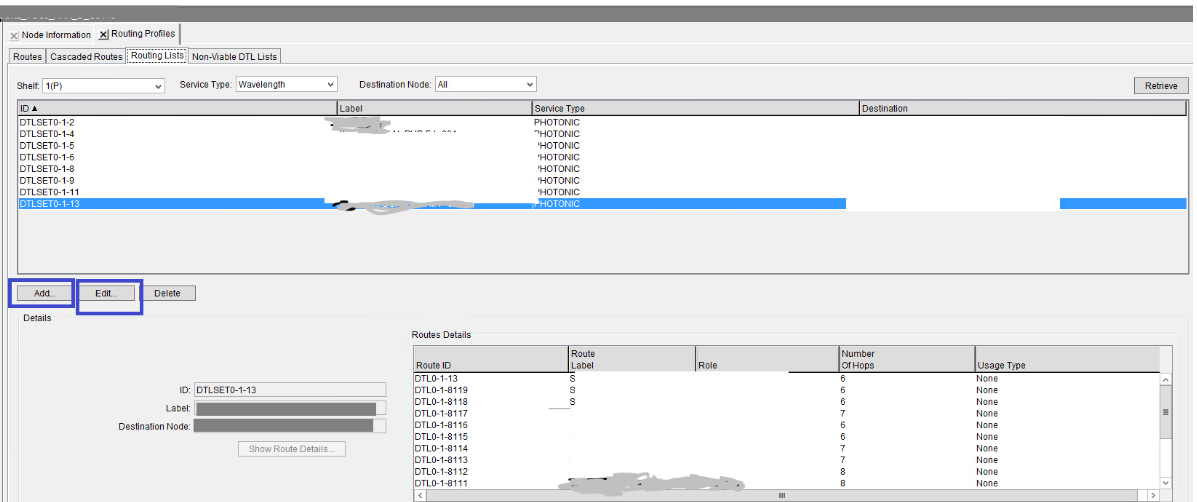
Task: Click routes table horizontal scroll right arrow
Action: [x=1154, y=495]
